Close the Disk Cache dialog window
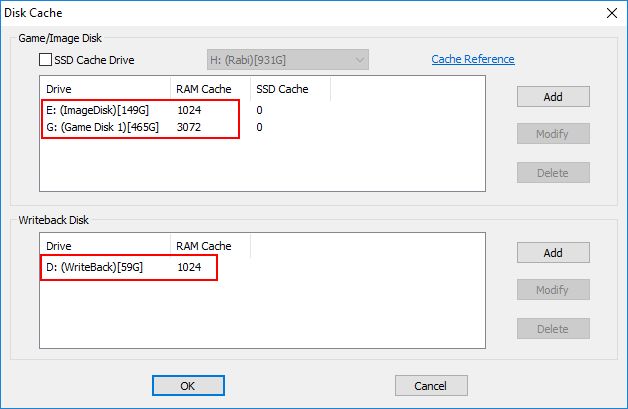The width and height of the screenshot is (628, 409). click(x=612, y=13)
